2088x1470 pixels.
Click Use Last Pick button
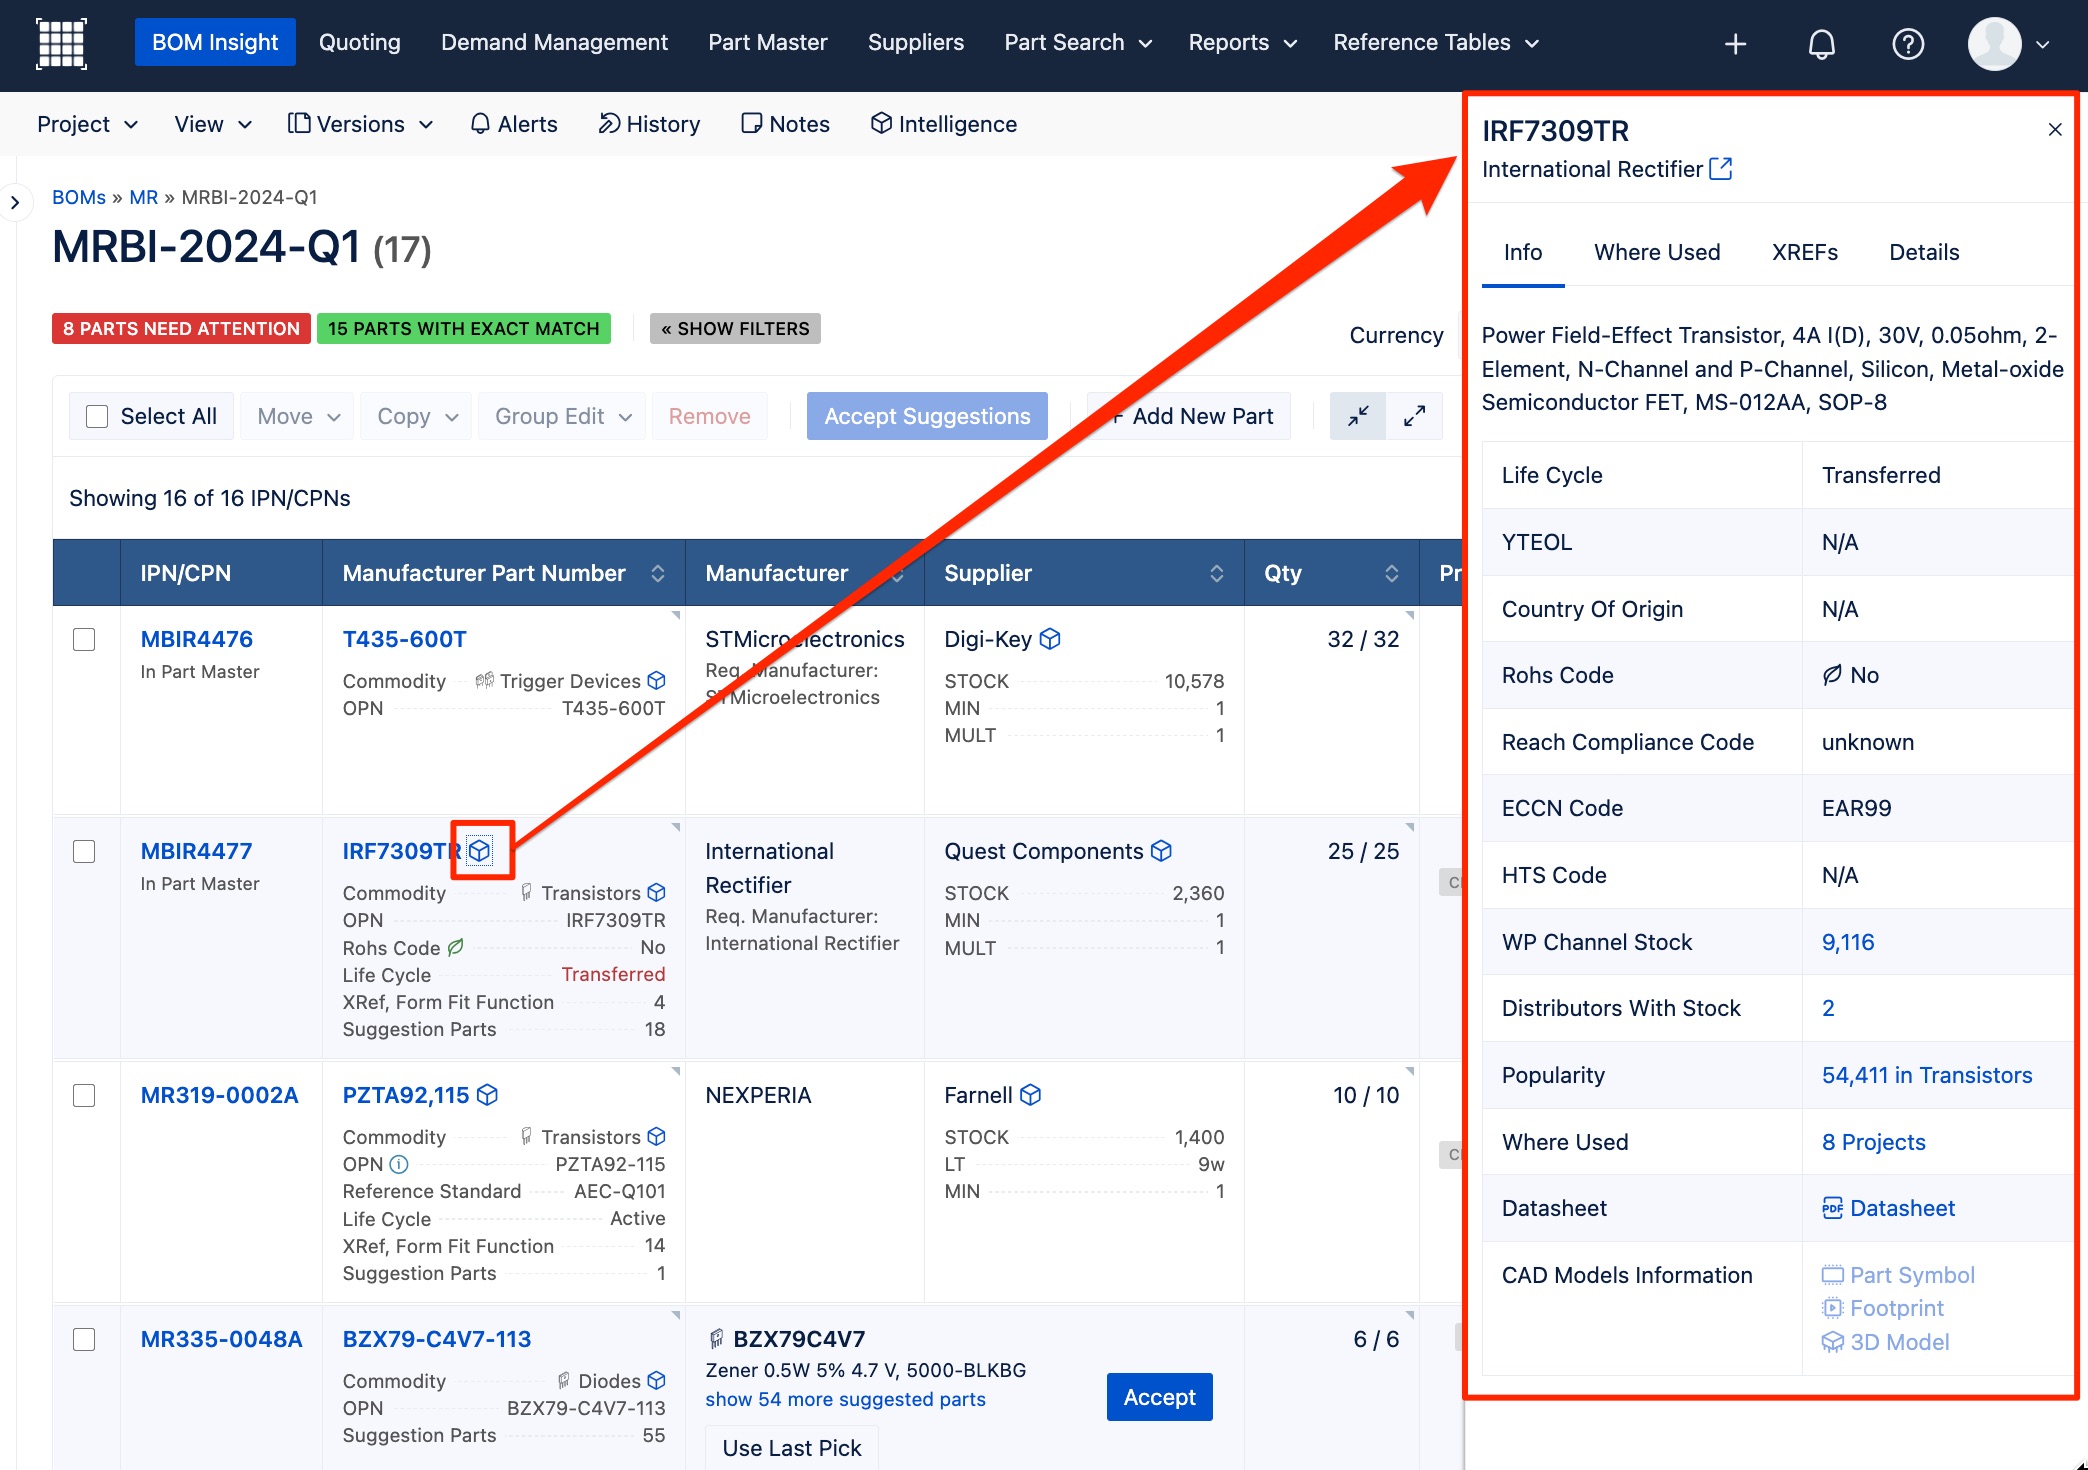pyautogui.click(x=791, y=1448)
